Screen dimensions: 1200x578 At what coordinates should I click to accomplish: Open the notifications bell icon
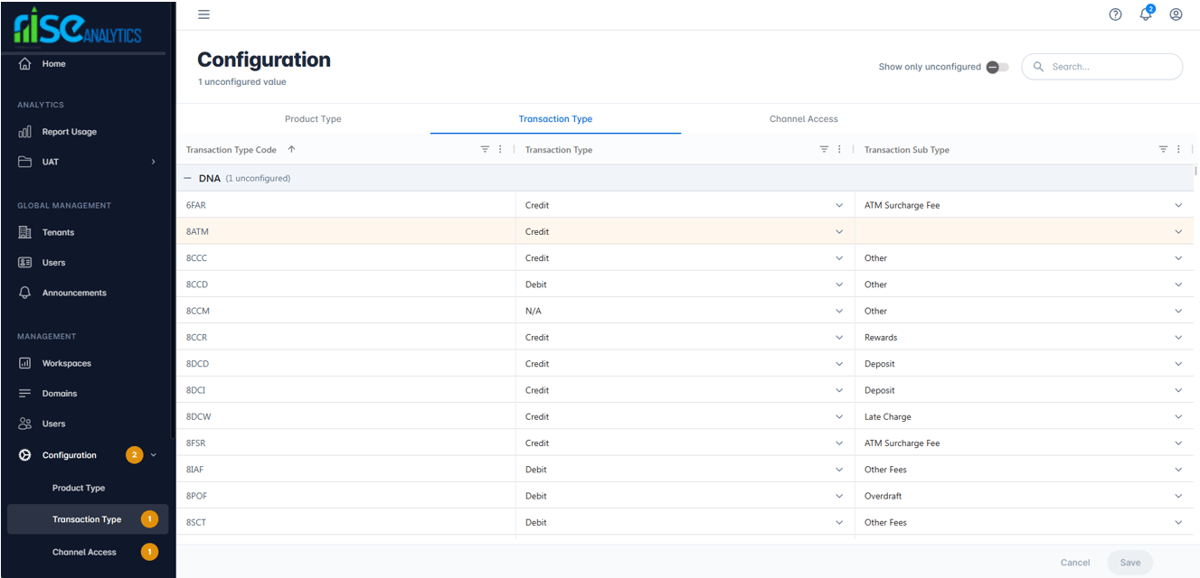coord(1146,14)
